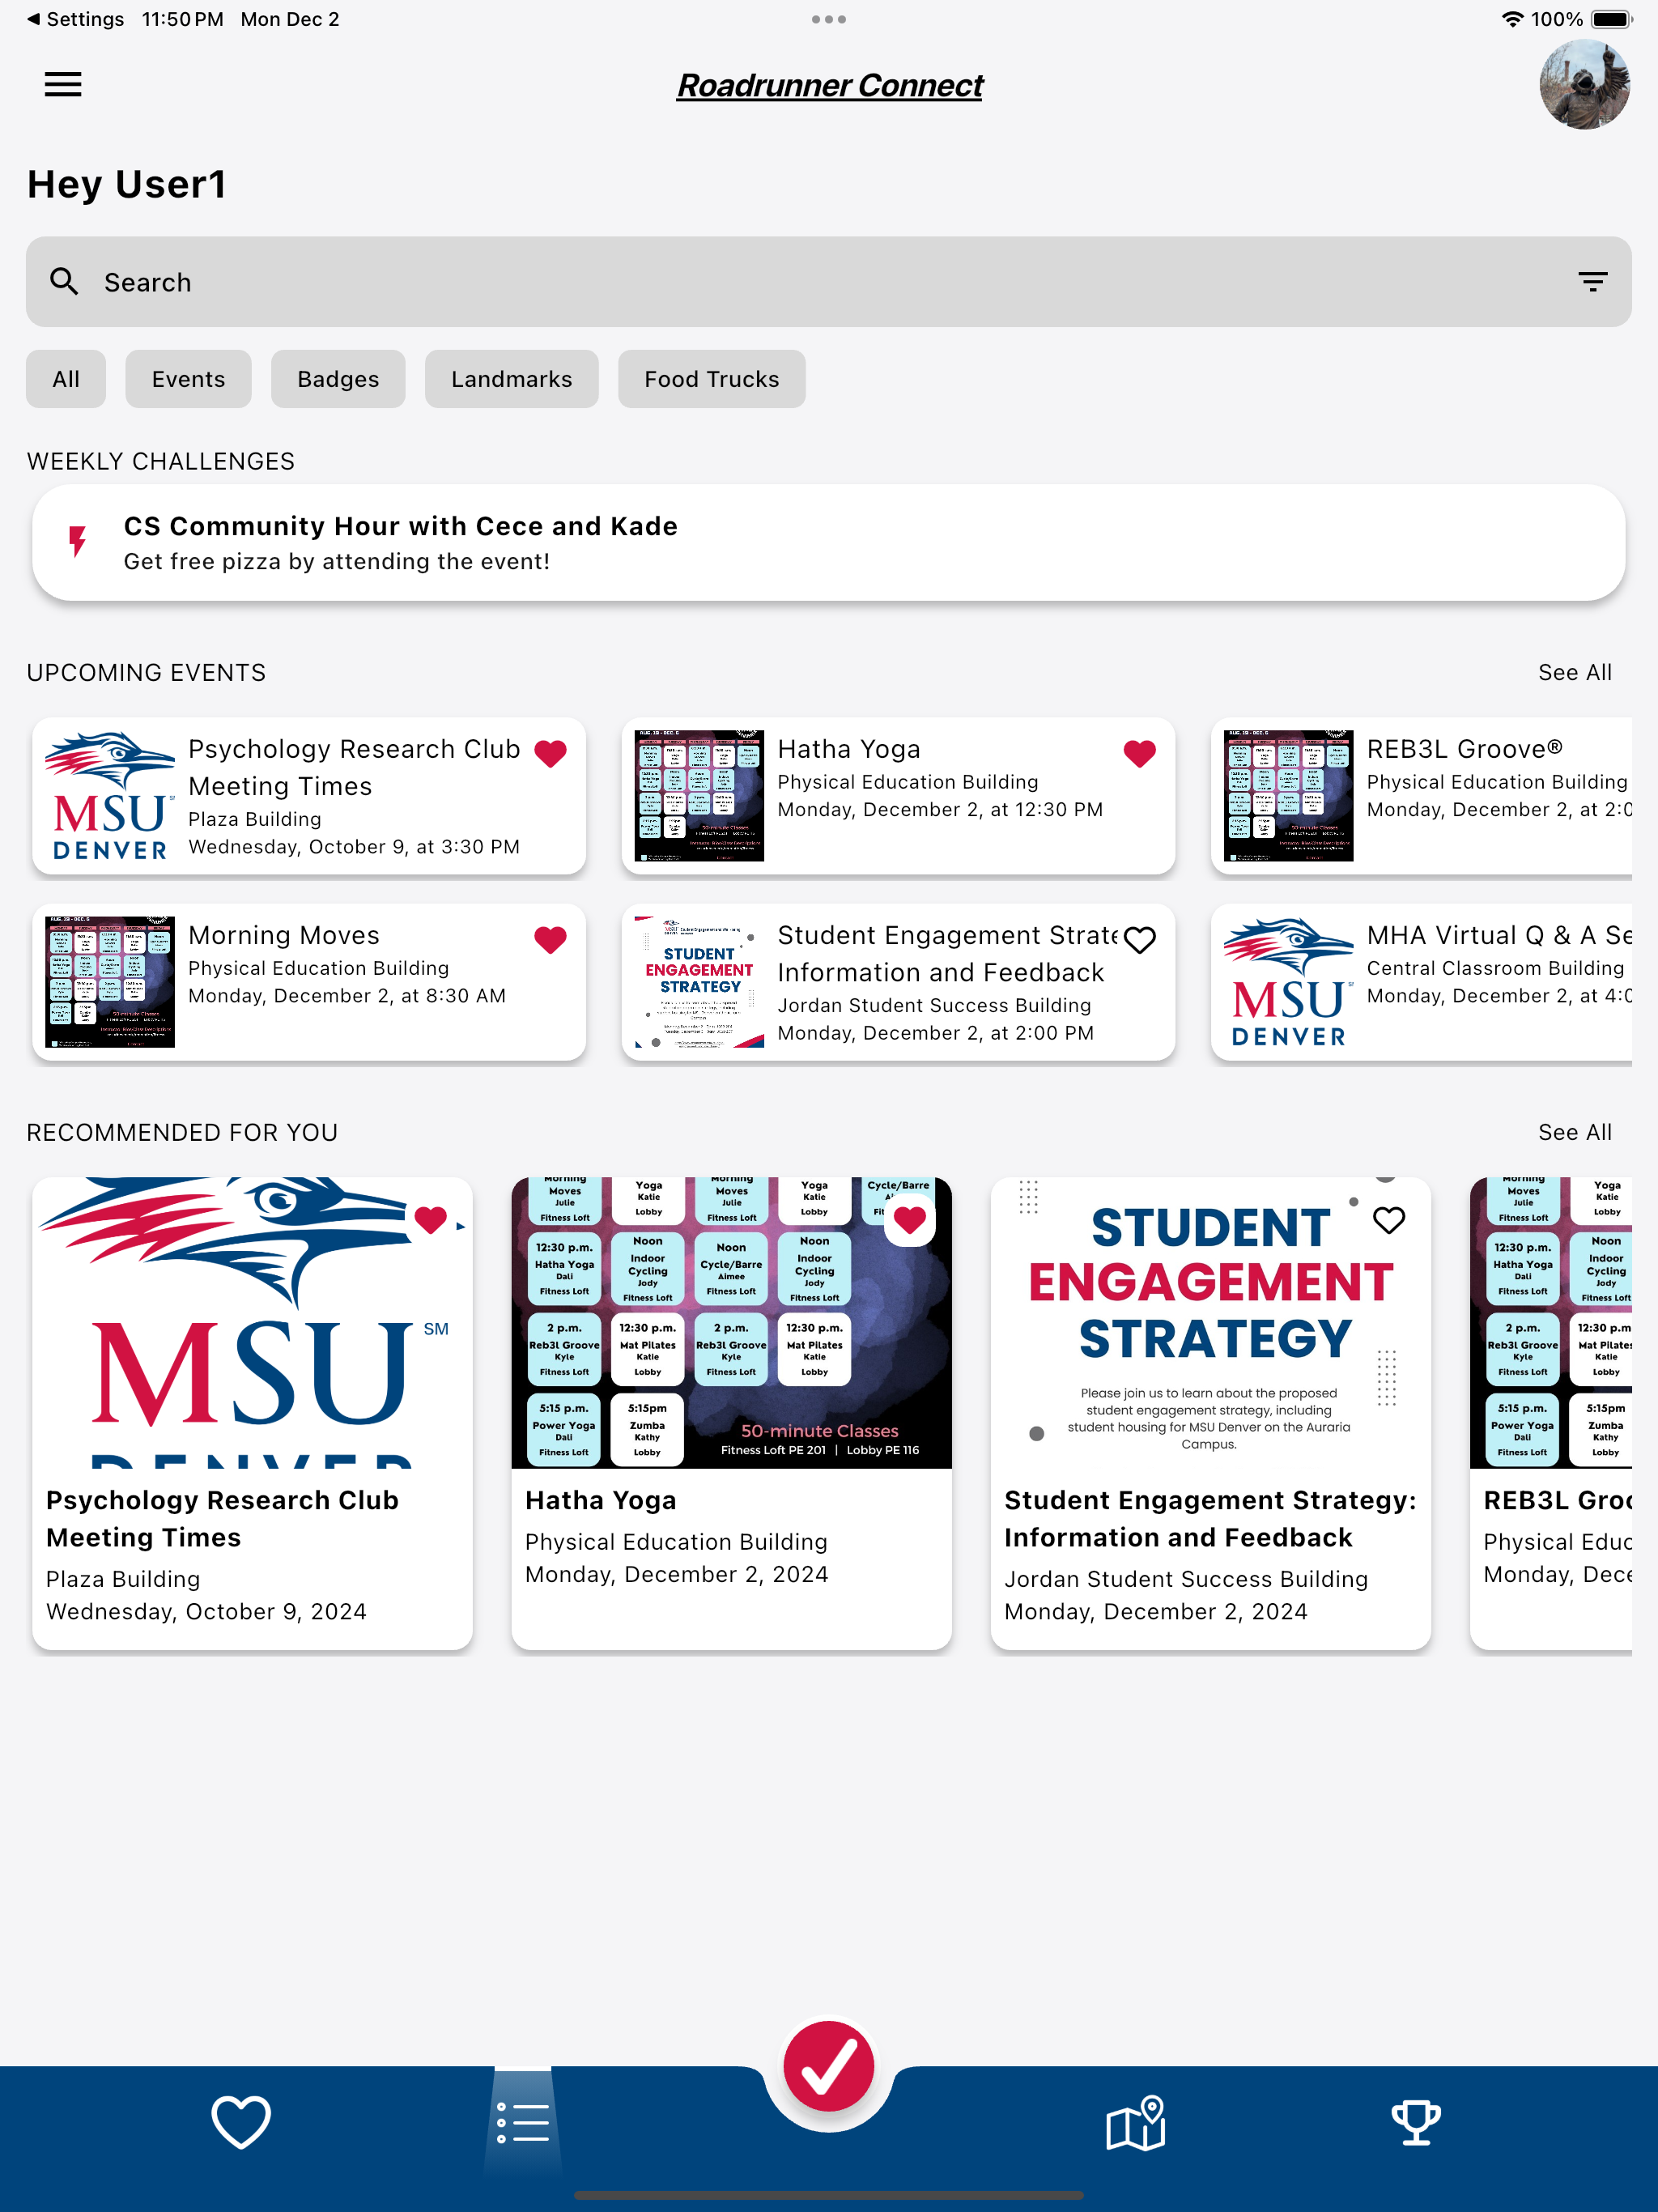1658x2212 pixels.
Task: Unfavorite Psychology Research Club in Upcoming Events
Action: coord(550,753)
